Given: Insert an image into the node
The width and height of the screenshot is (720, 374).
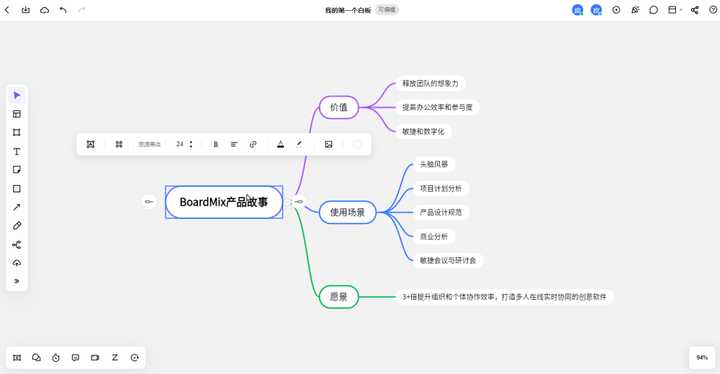Looking at the screenshot, I should (328, 144).
